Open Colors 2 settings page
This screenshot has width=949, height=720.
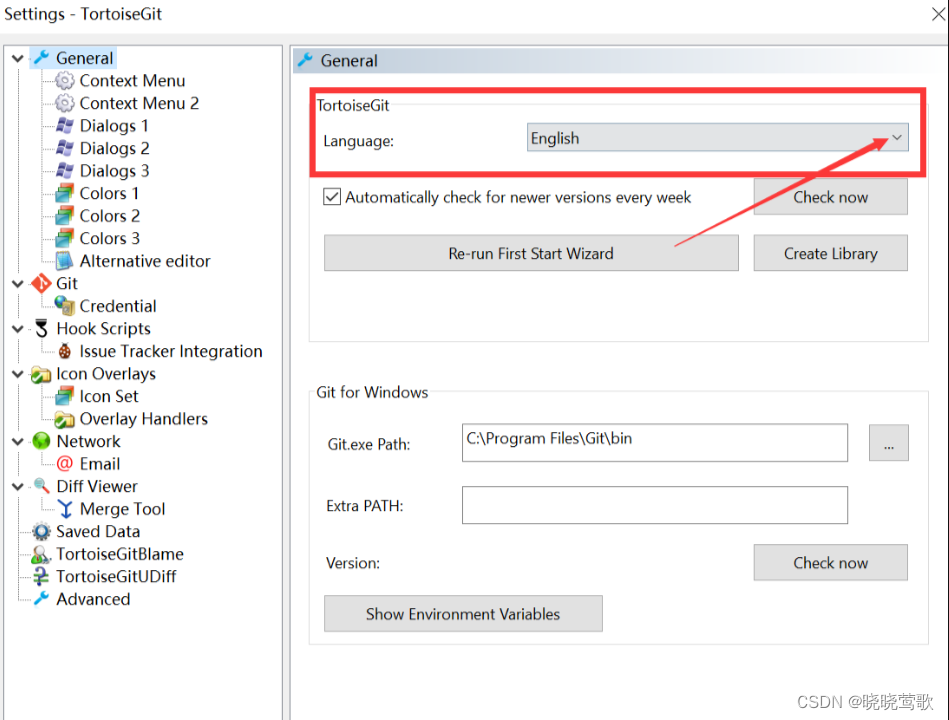point(110,216)
